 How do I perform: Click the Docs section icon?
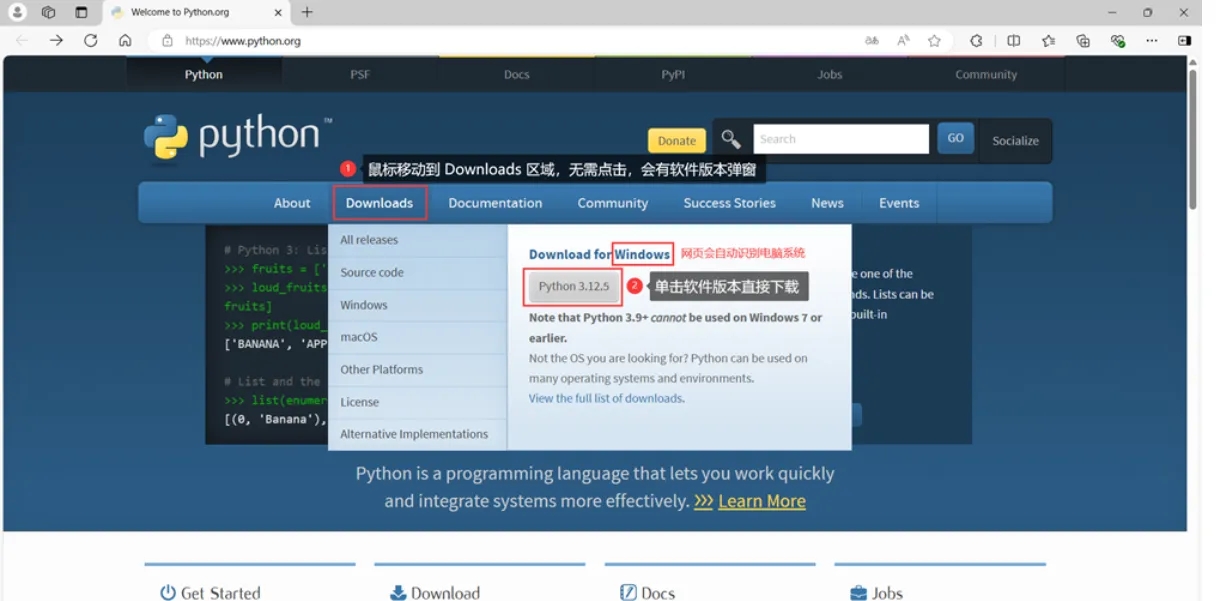point(628,593)
